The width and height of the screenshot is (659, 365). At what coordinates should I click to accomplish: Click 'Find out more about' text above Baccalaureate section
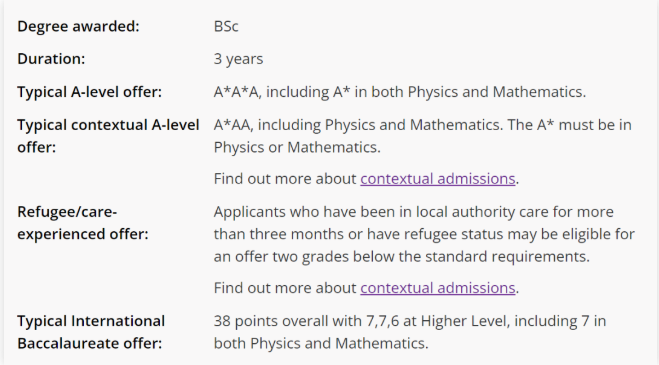point(285,288)
